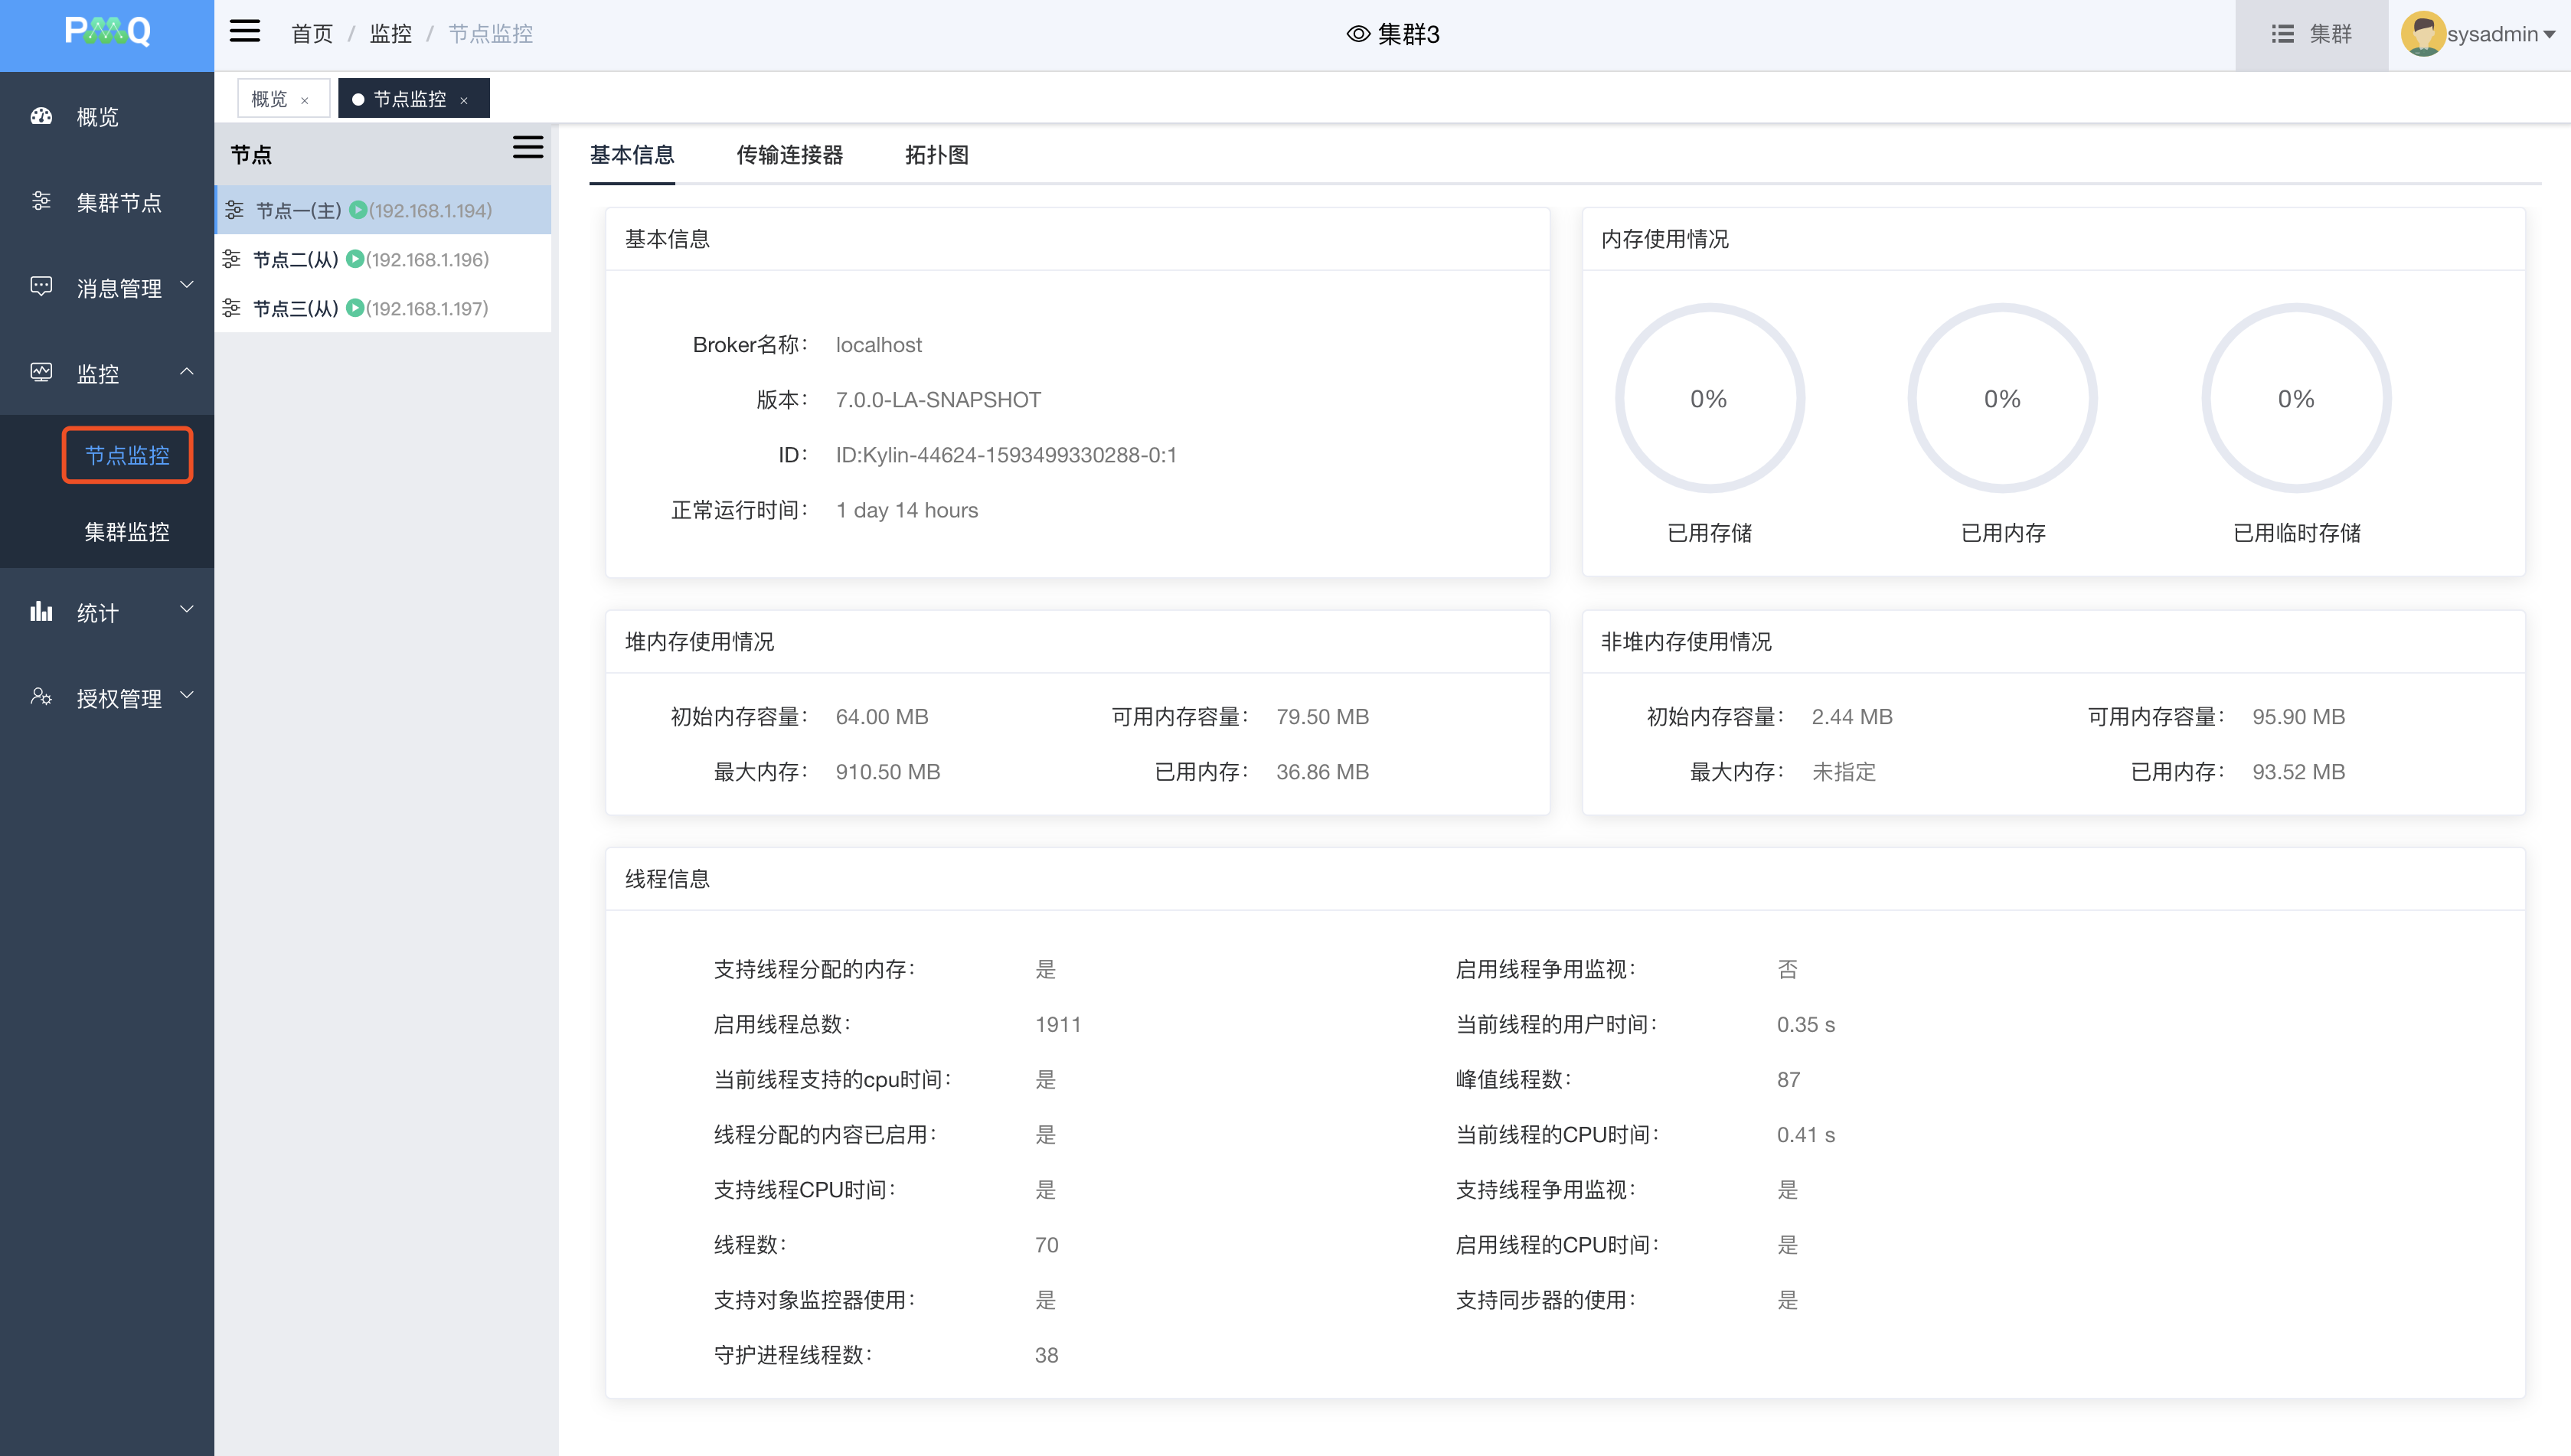Select 节点二(从) 192.168.1.196 in node list
Screen dimensions: 2571x1456
370,260
